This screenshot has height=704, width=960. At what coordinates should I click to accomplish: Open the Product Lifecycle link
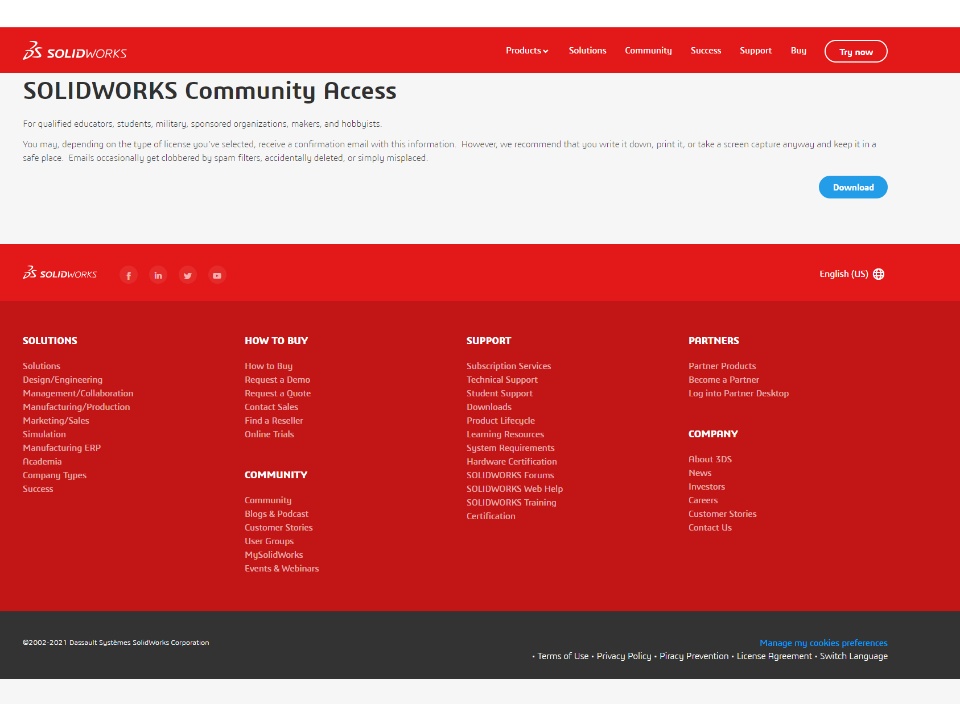(x=501, y=421)
